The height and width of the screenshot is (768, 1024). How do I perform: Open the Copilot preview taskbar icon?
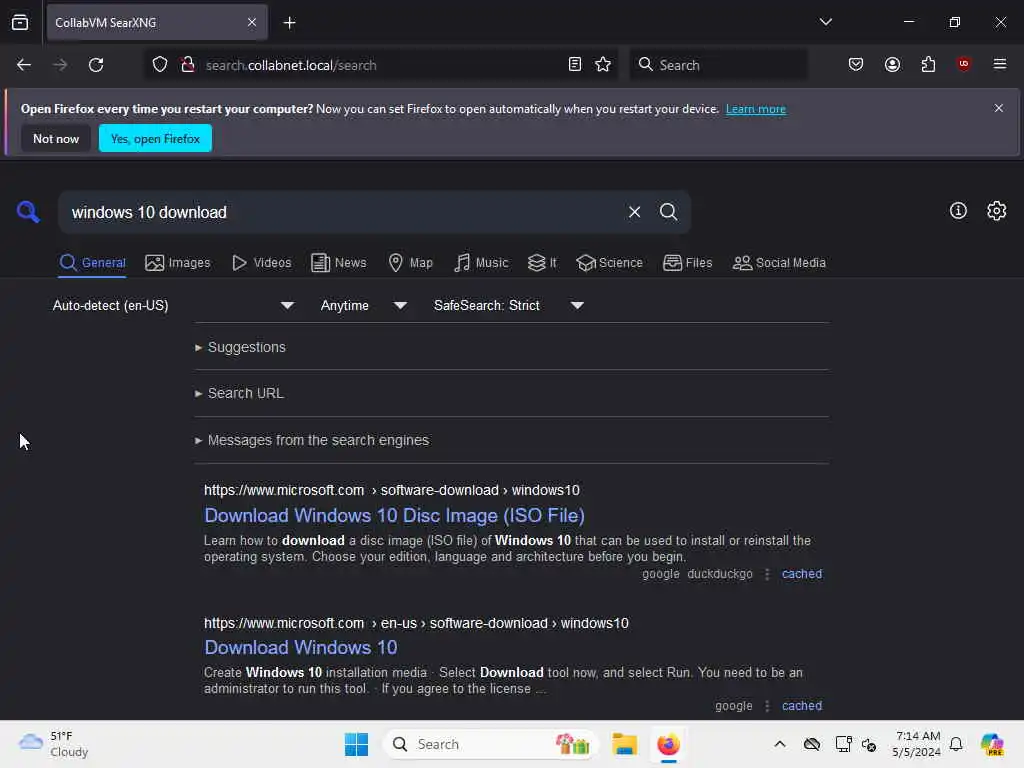pos(991,744)
